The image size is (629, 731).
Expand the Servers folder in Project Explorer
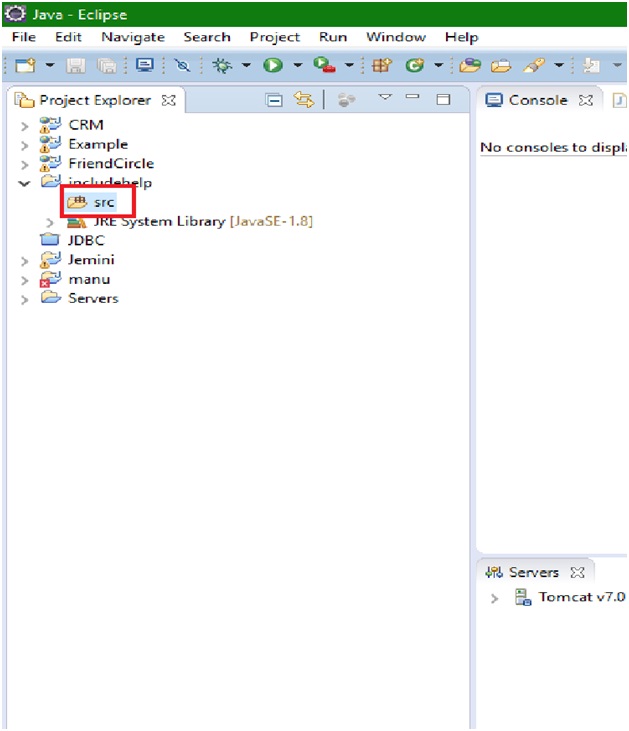click(x=25, y=300)
